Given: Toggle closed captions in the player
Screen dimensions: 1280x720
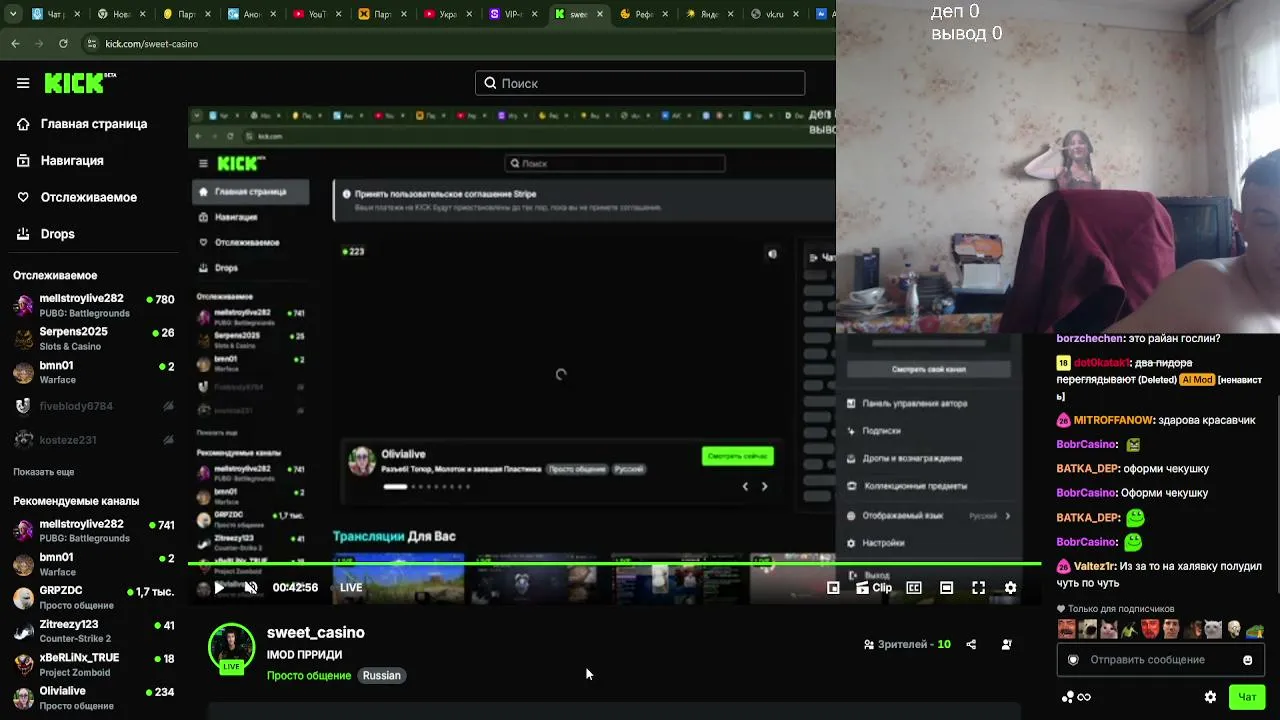Looking at the screenshot, I should coord(914,588).
